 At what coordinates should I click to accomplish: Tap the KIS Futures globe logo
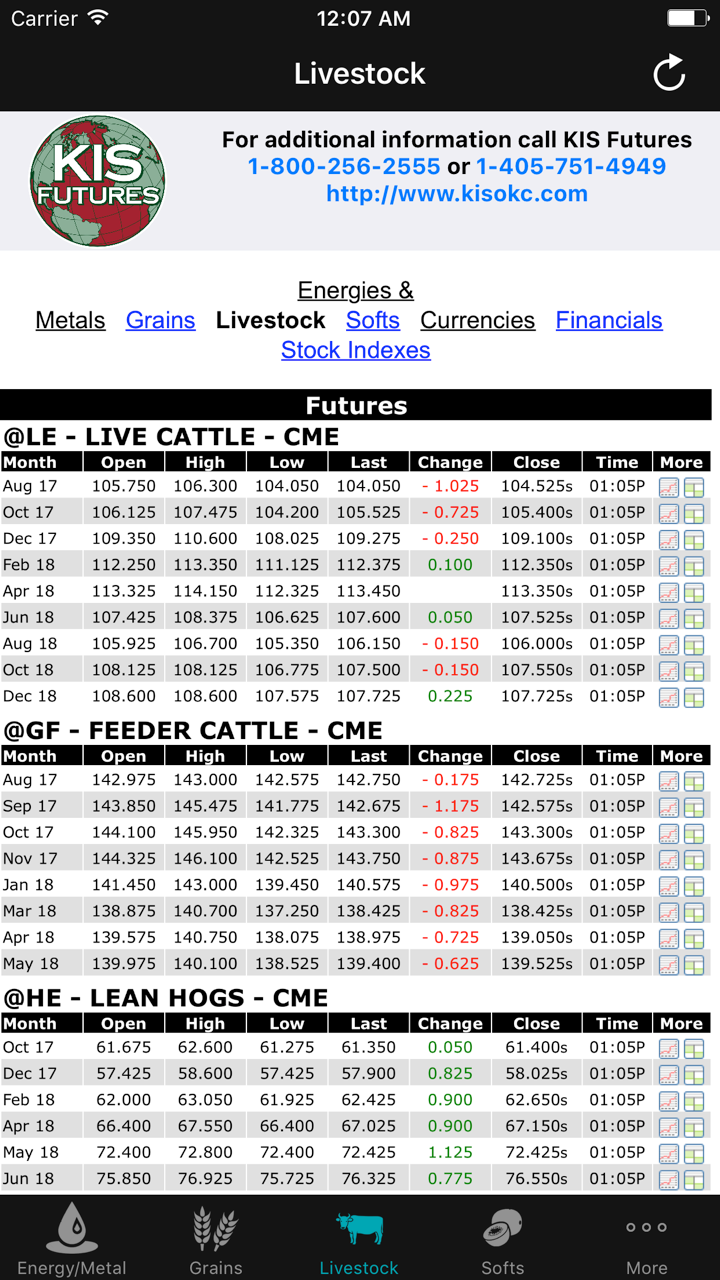pyautogui.click(x=97, y=181)
